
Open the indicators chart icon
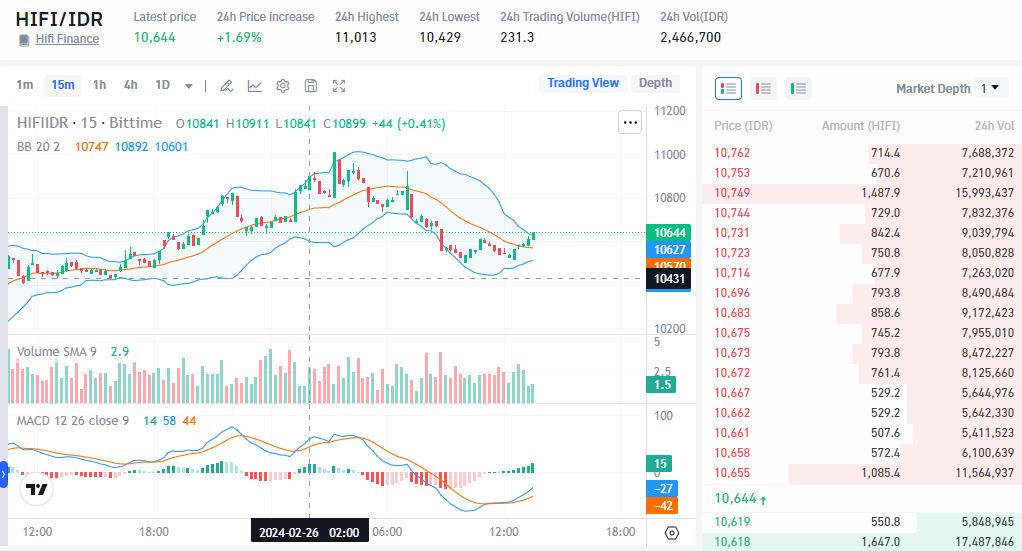(254, 85)
